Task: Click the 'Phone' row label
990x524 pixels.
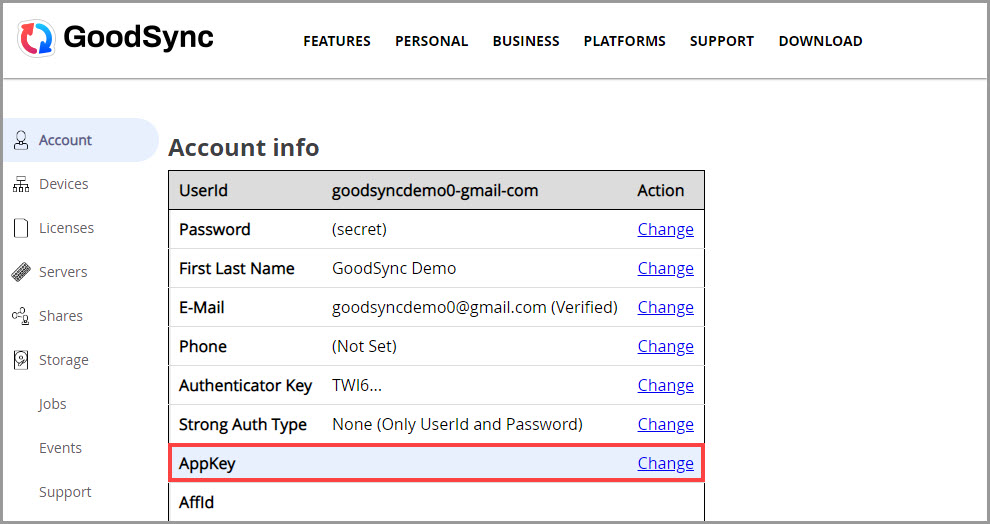Action: point(203,347)
